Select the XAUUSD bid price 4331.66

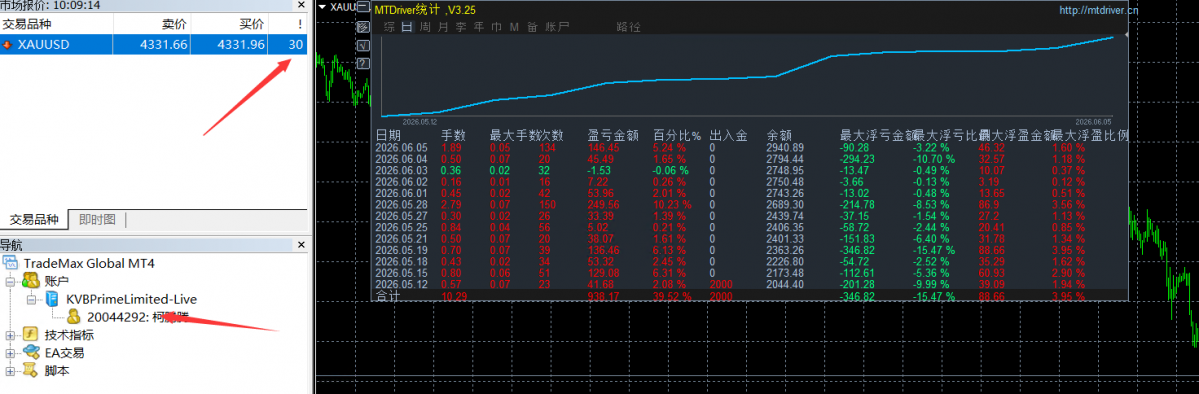164,44
